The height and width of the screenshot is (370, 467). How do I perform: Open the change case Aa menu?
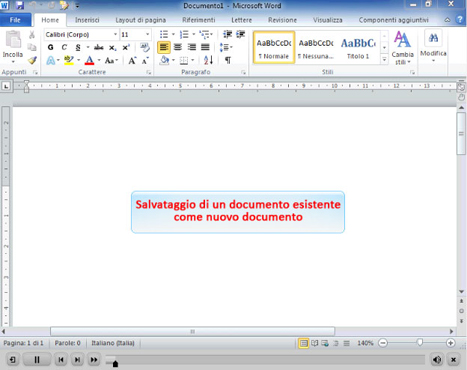point(111,60)
